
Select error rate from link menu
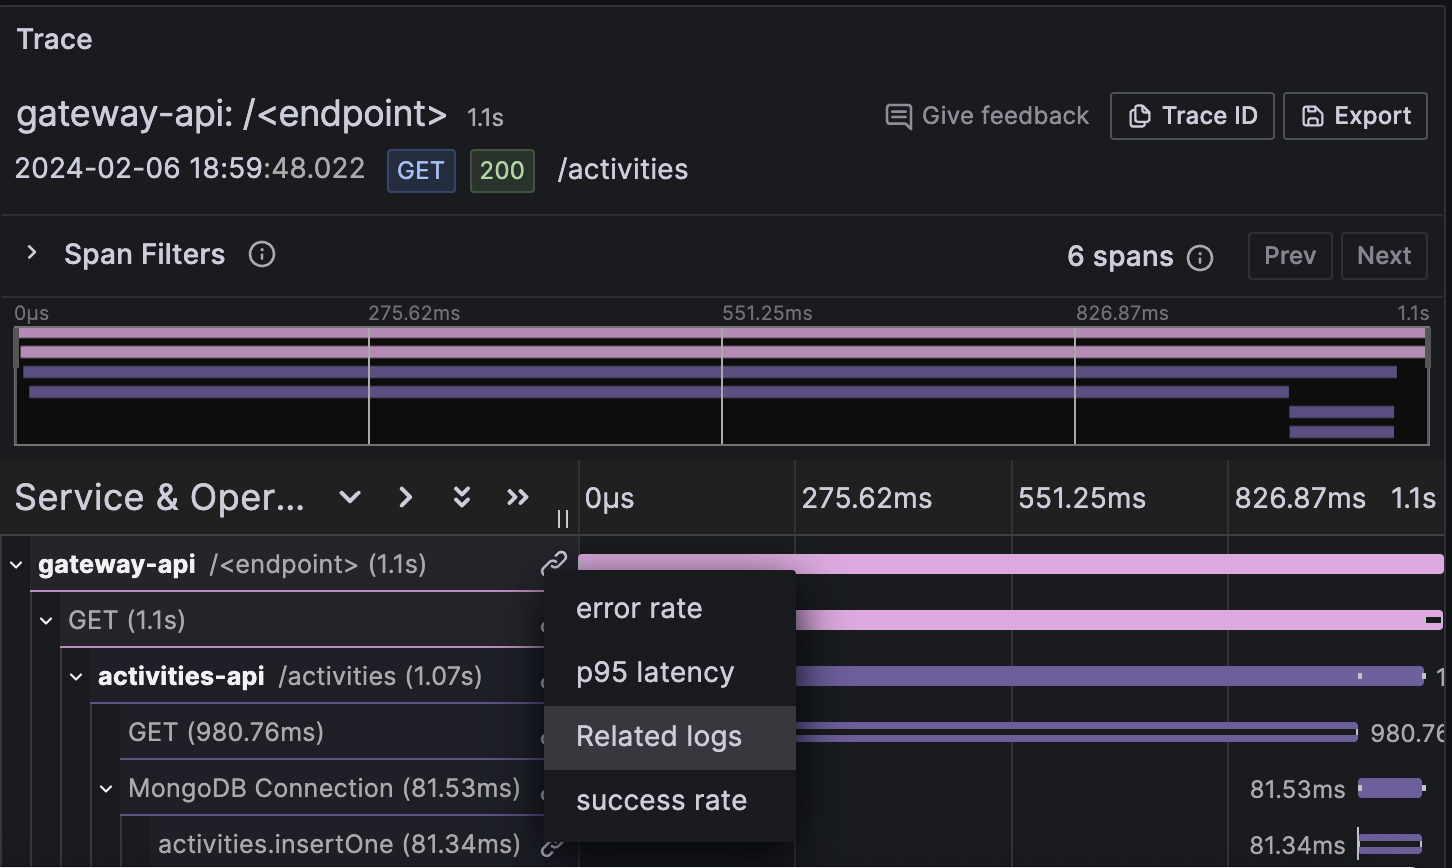[x=669, y=609]
